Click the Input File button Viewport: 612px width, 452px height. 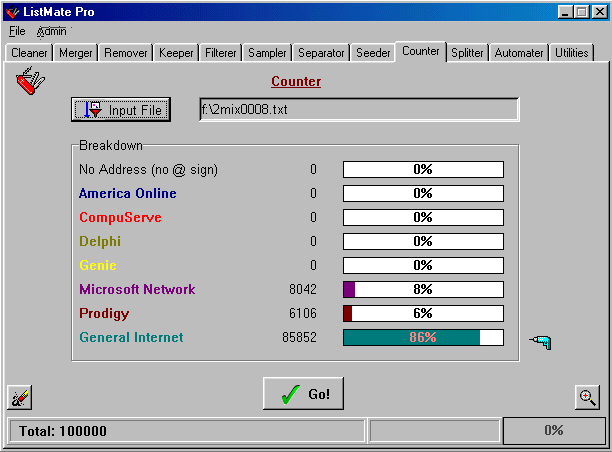point(121,109)
